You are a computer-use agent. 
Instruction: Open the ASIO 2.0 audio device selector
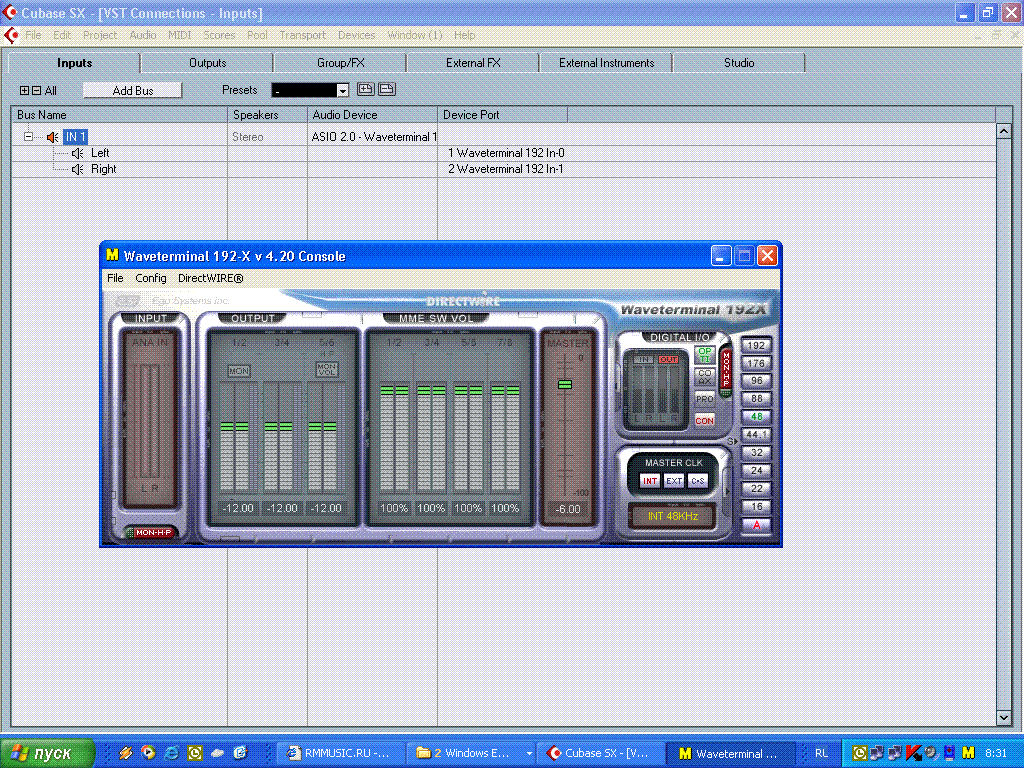(x=373, y=137)
